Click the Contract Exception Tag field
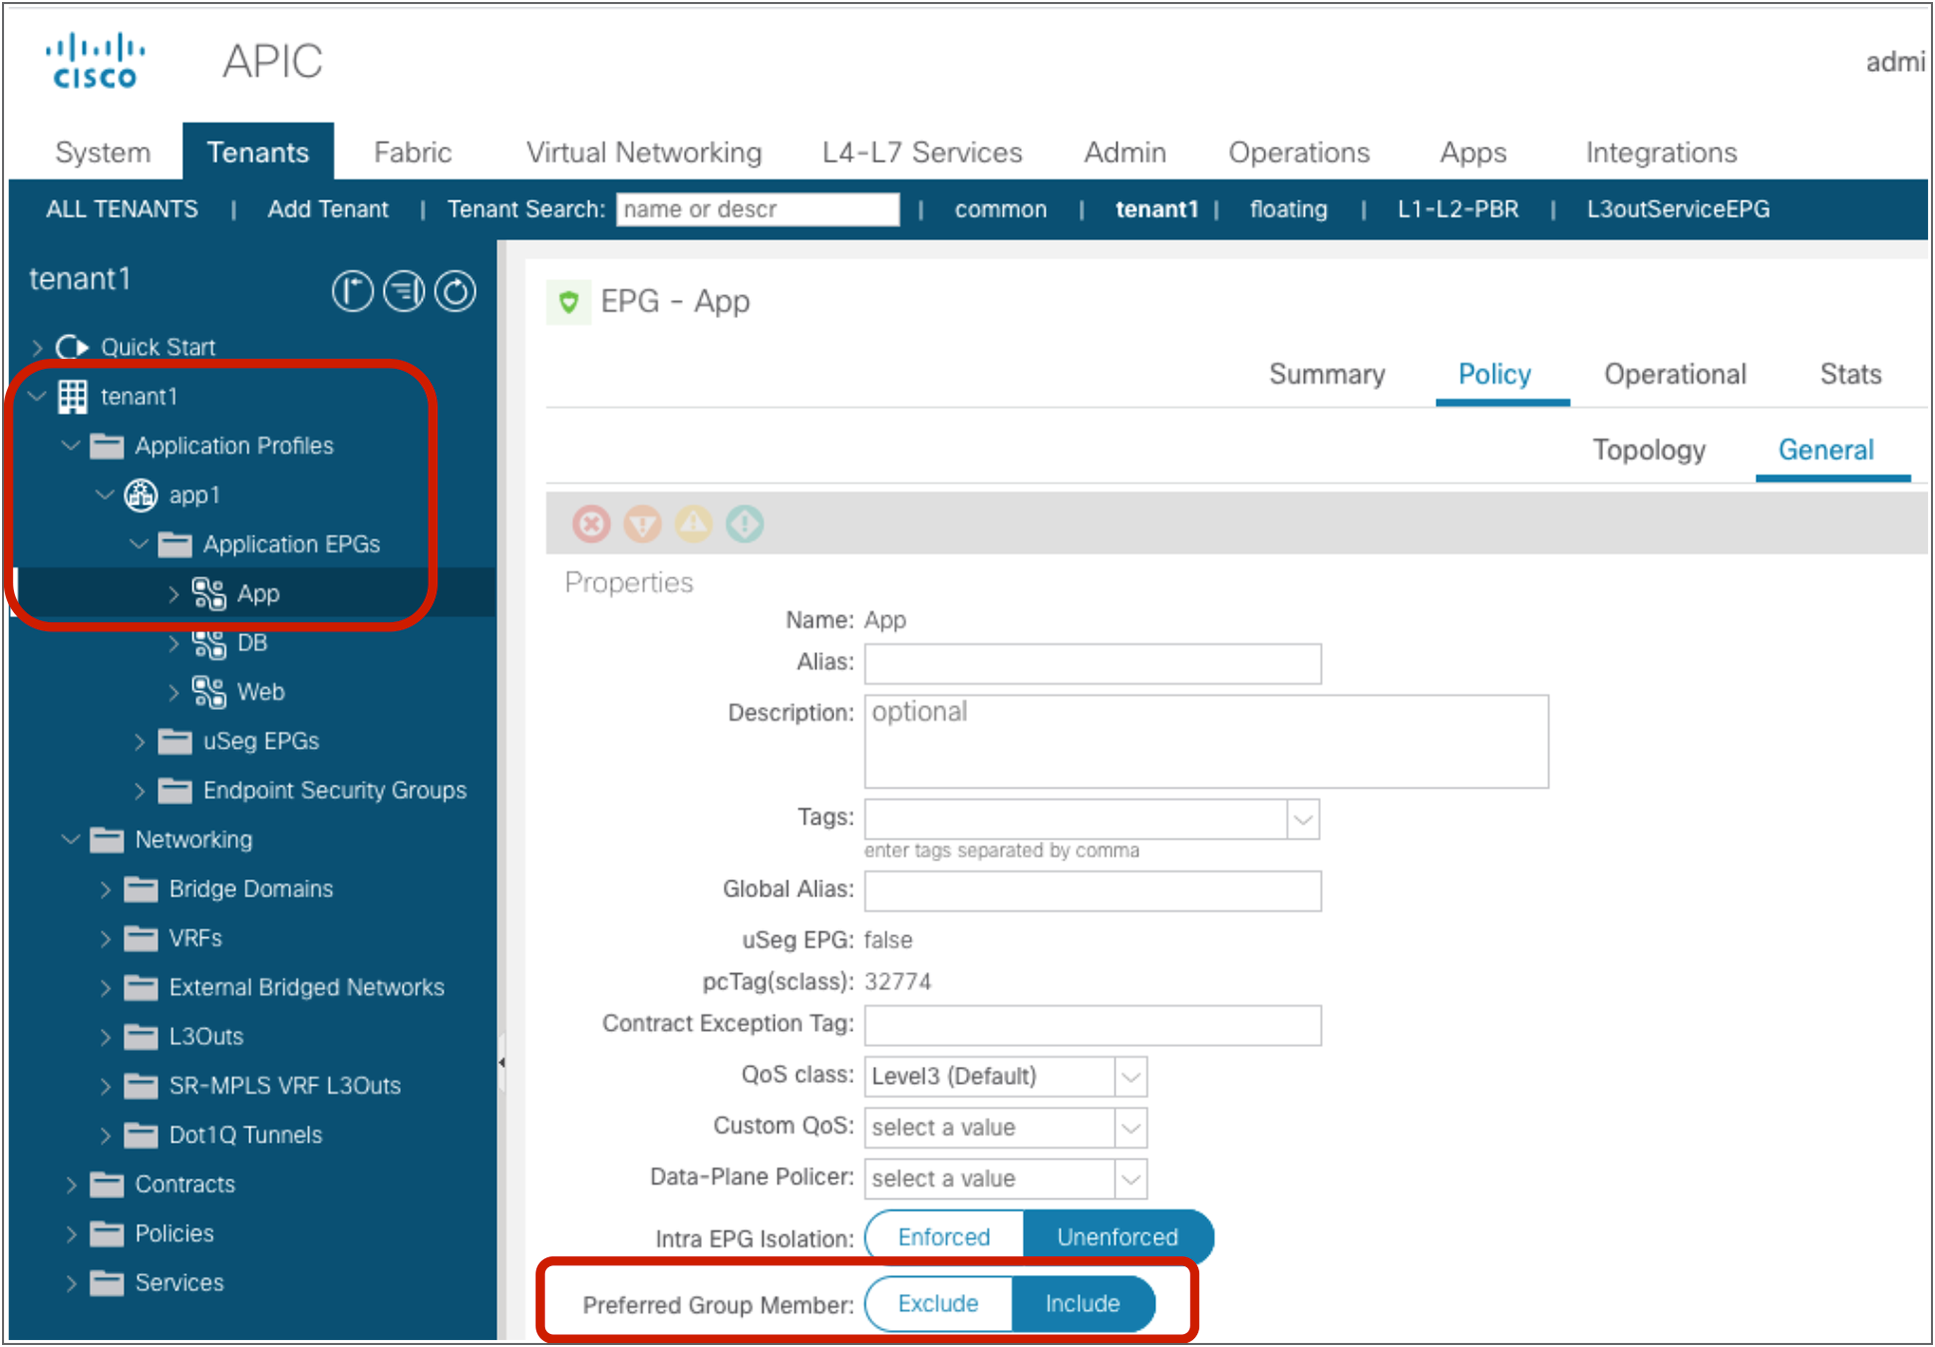Viewport: 1935px width, 1347px height. 1093,1025
